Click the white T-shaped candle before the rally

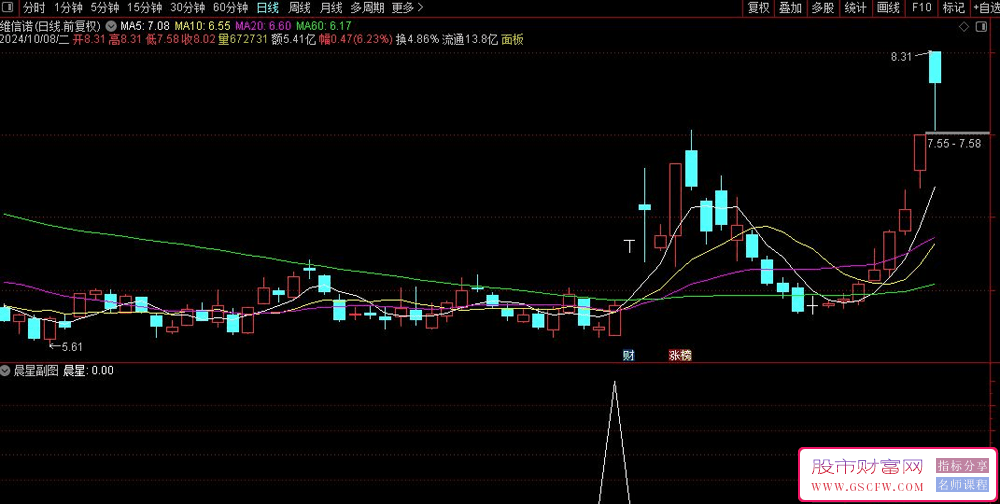[630, 246]
